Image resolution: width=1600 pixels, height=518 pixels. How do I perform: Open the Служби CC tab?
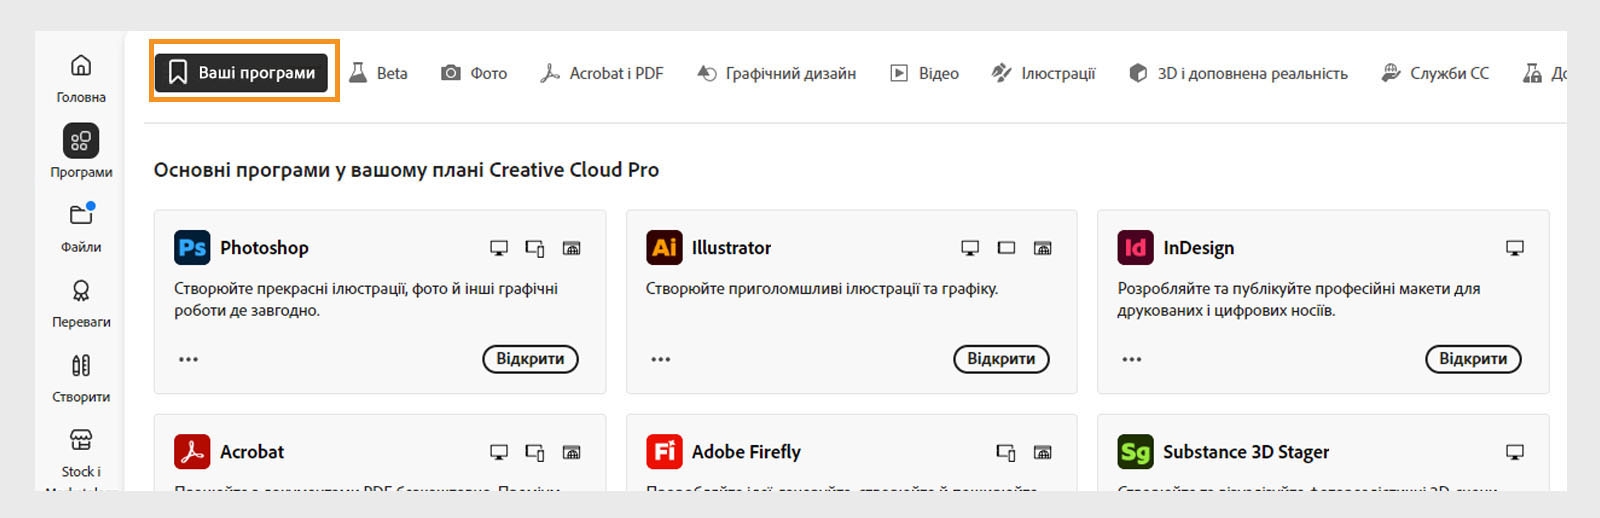(x=1435, y=73)
